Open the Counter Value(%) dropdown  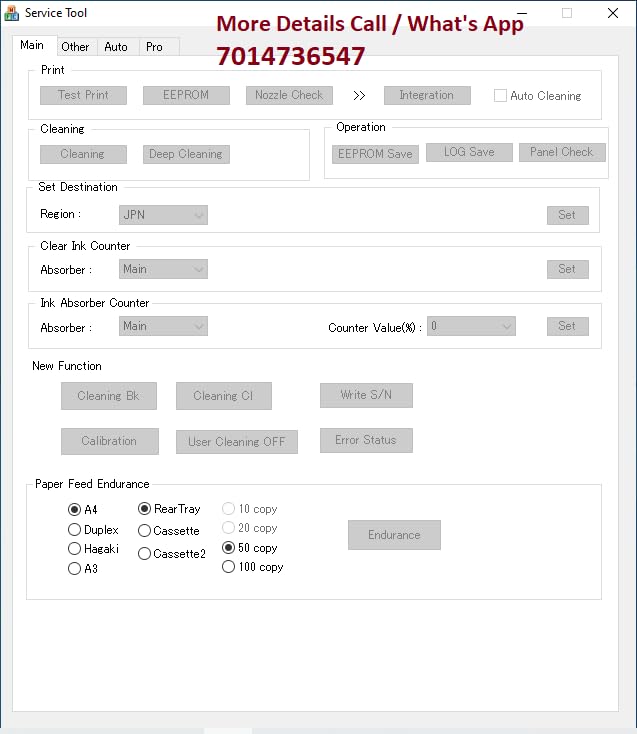click(x=471, y=326)
